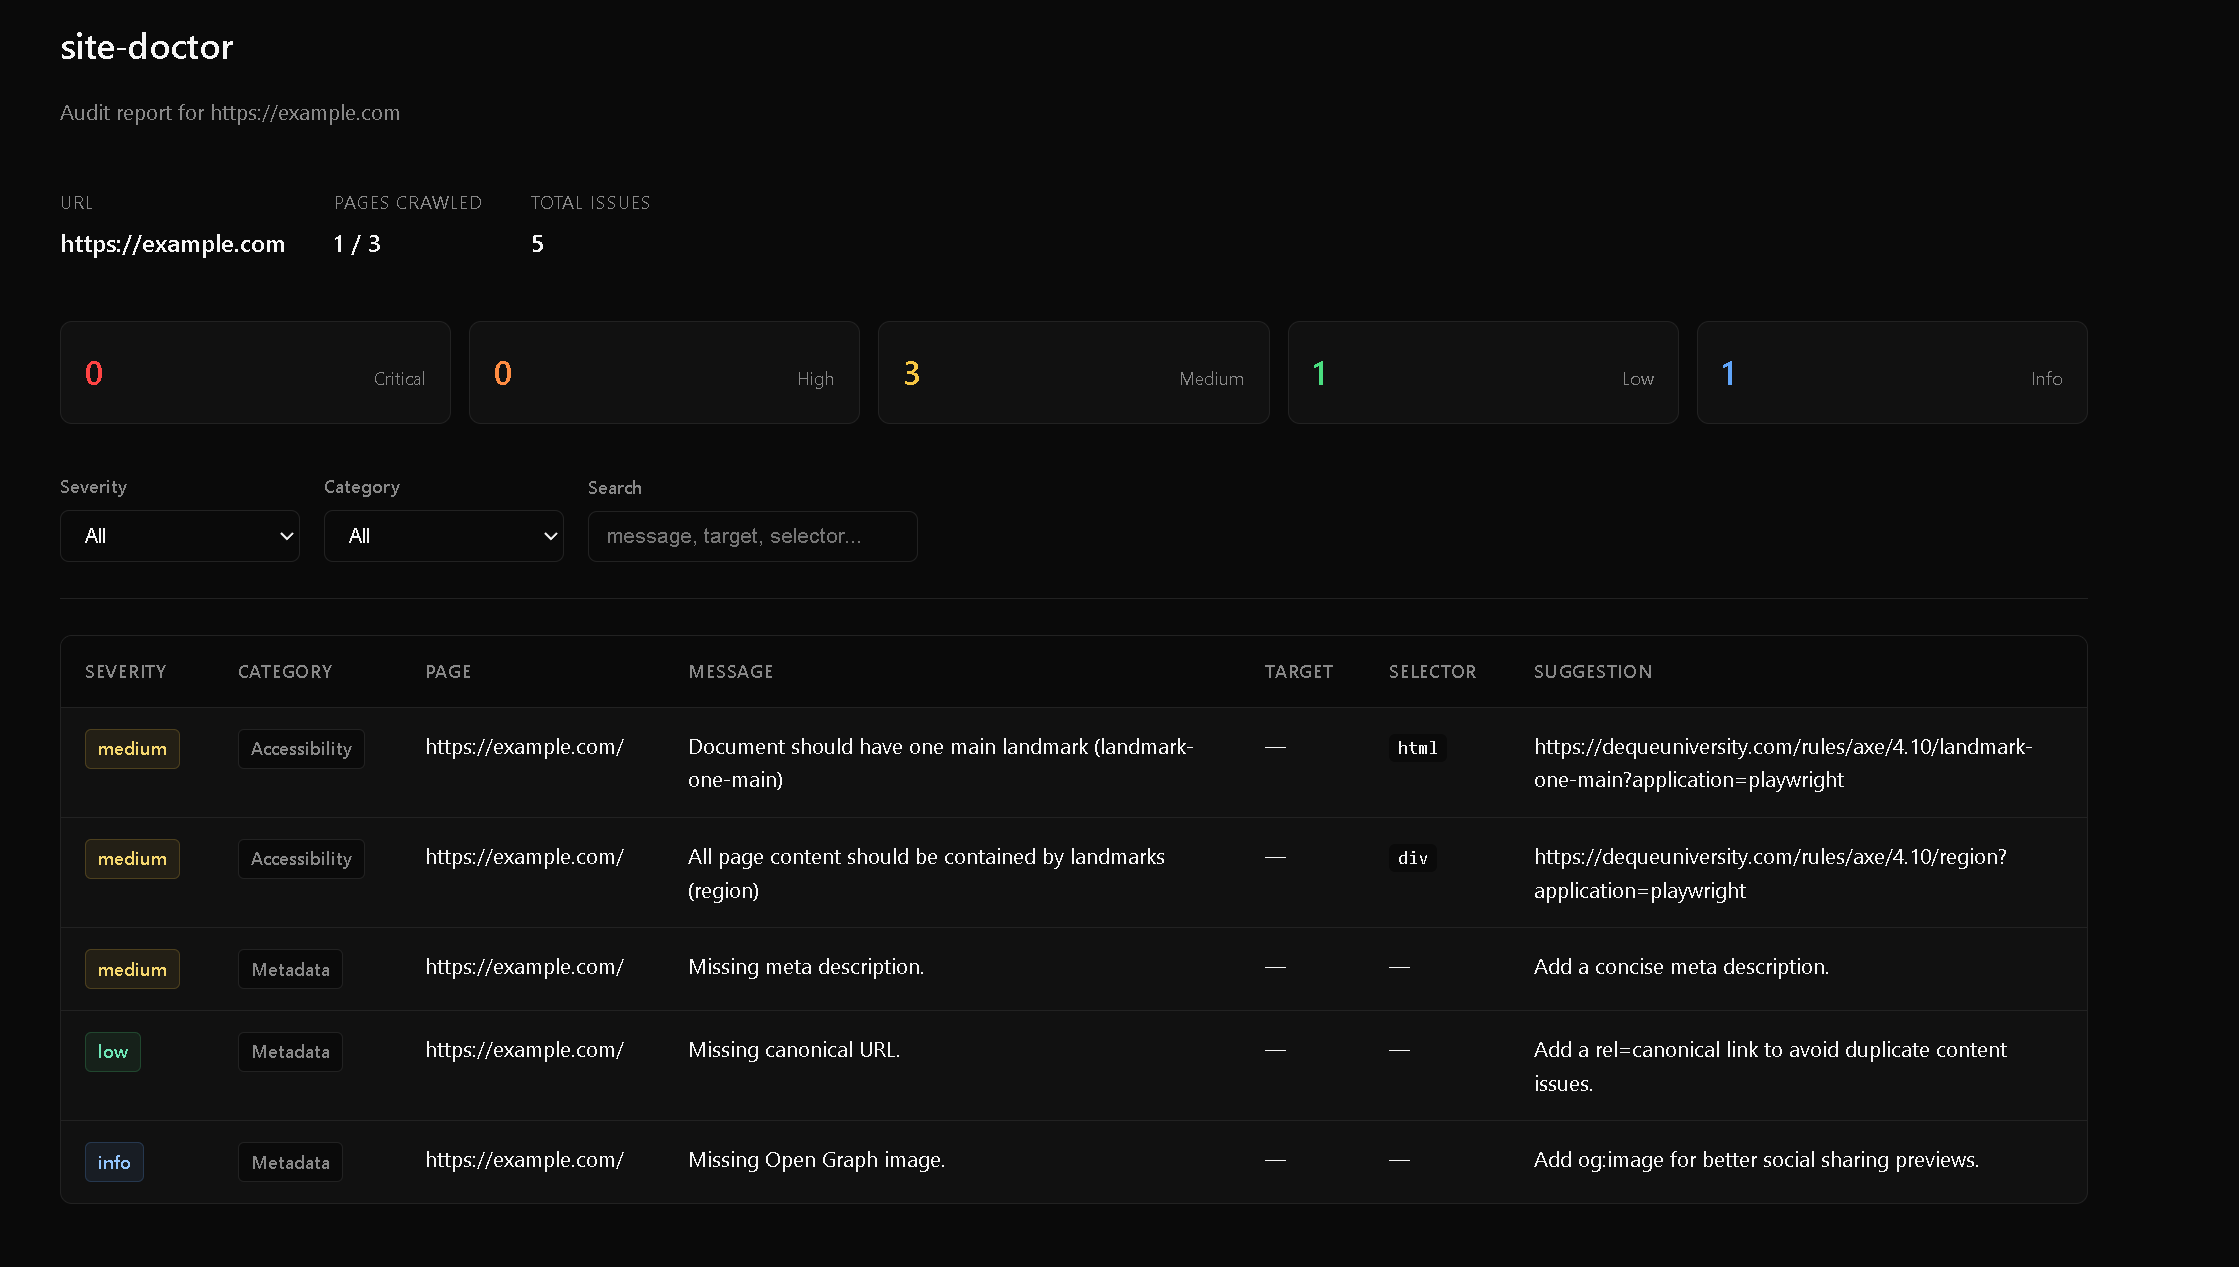The height and width of the screenshot is (1267, 2239).
Task: Click the suggestion about adding a rel=canonical link
Action: pyautogui.click(x=1770, y=1066)
